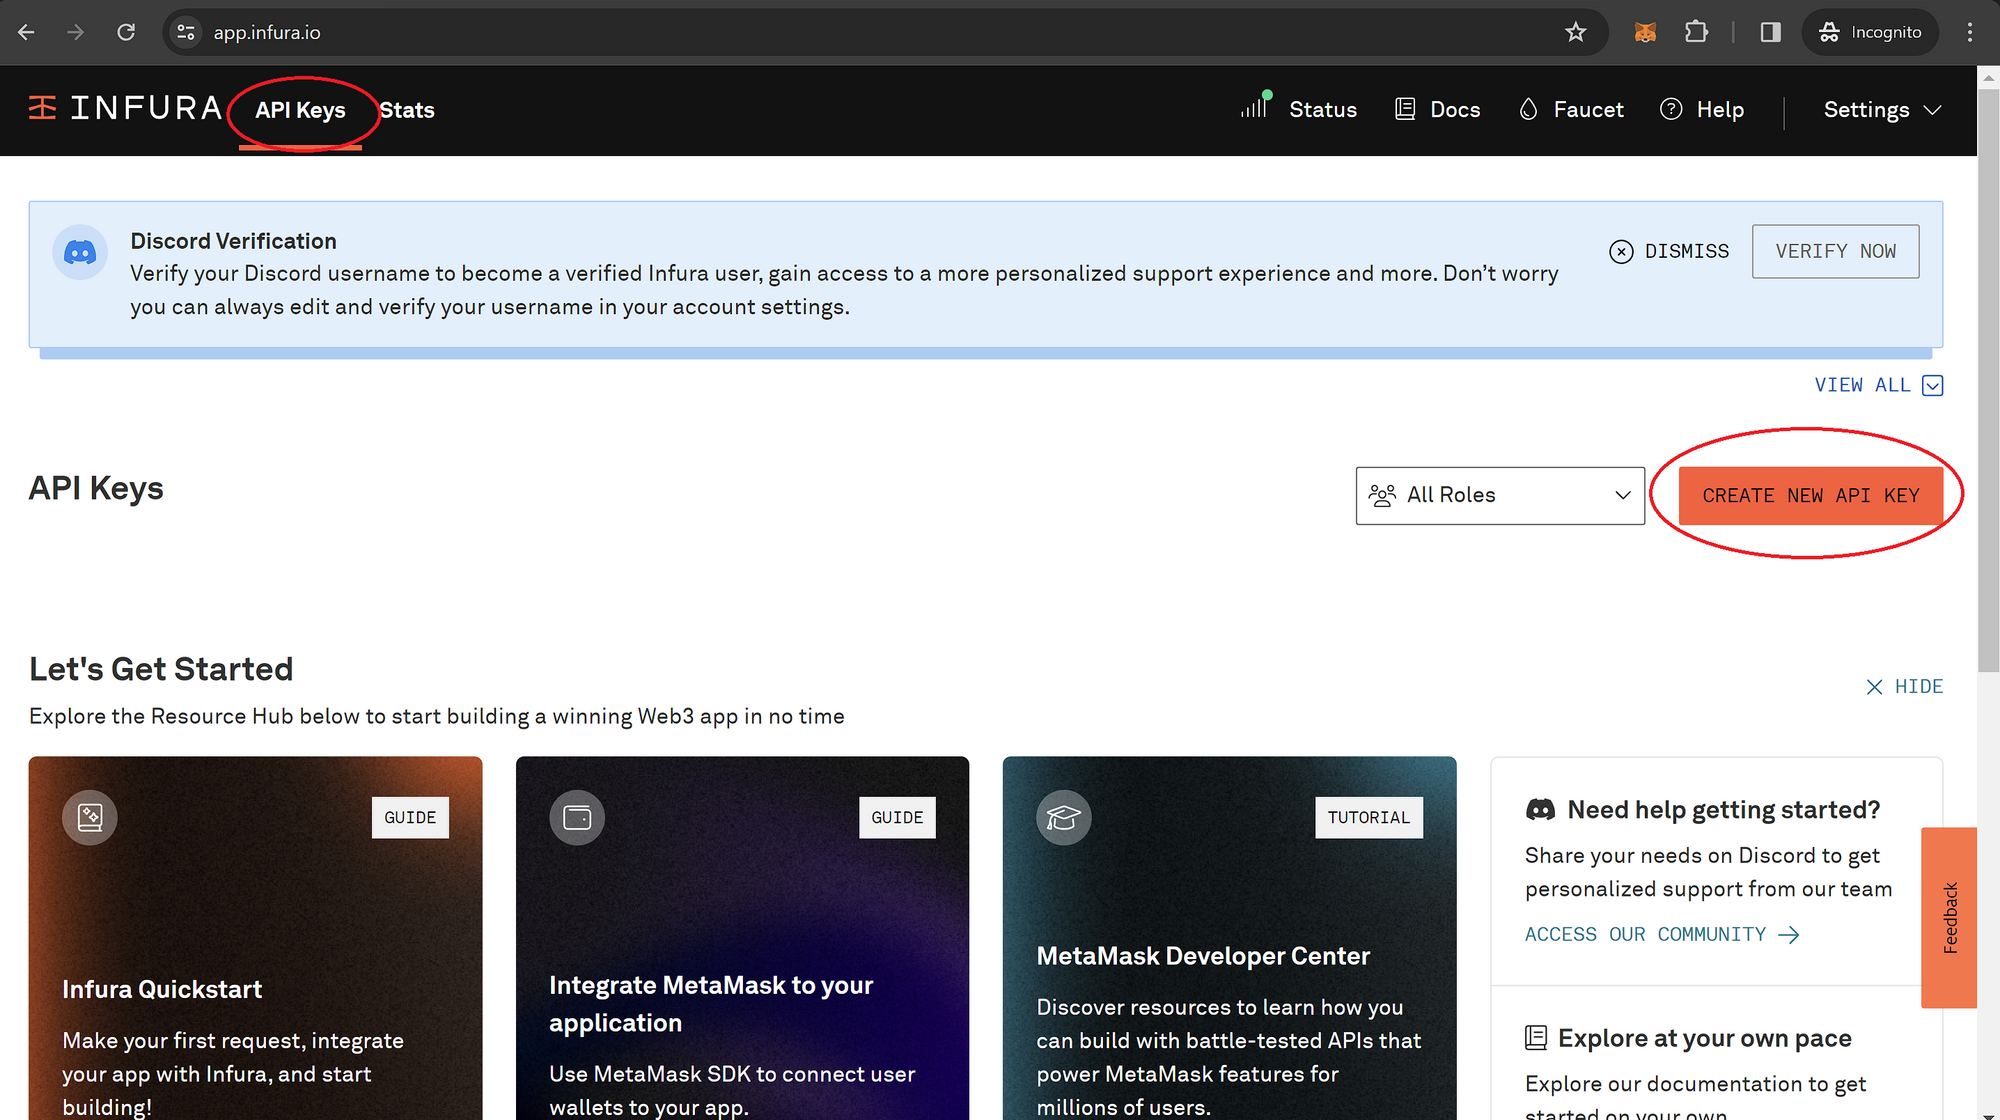Click the Settings chevron arrow
The width and height of the screenshot is (2000, 1120).
[x=1932, y=110]
